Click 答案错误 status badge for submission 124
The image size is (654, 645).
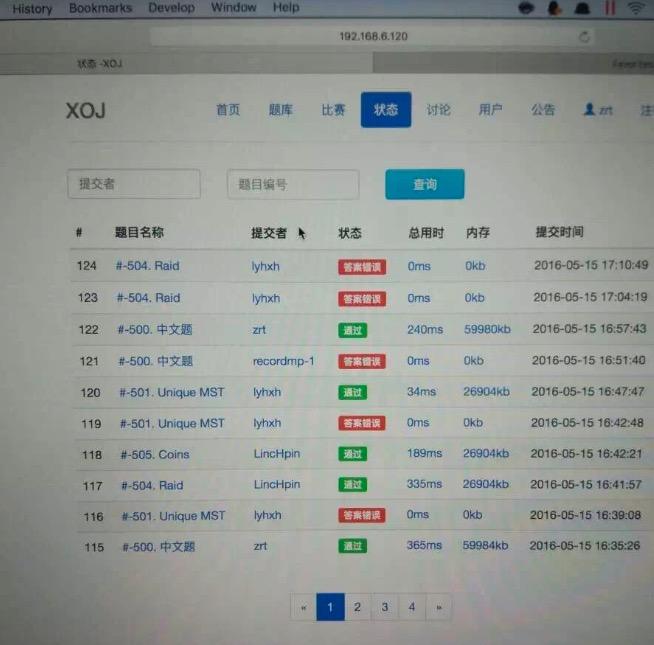[x=361, y=267]
